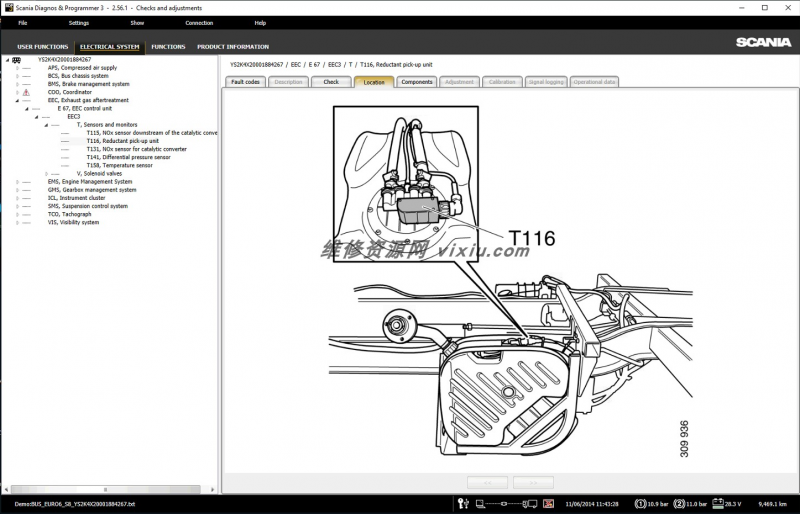This screenshot has height=514, width=800.
Task: Expand the BCS, Bus chassis system node
Action: [17, 76]
